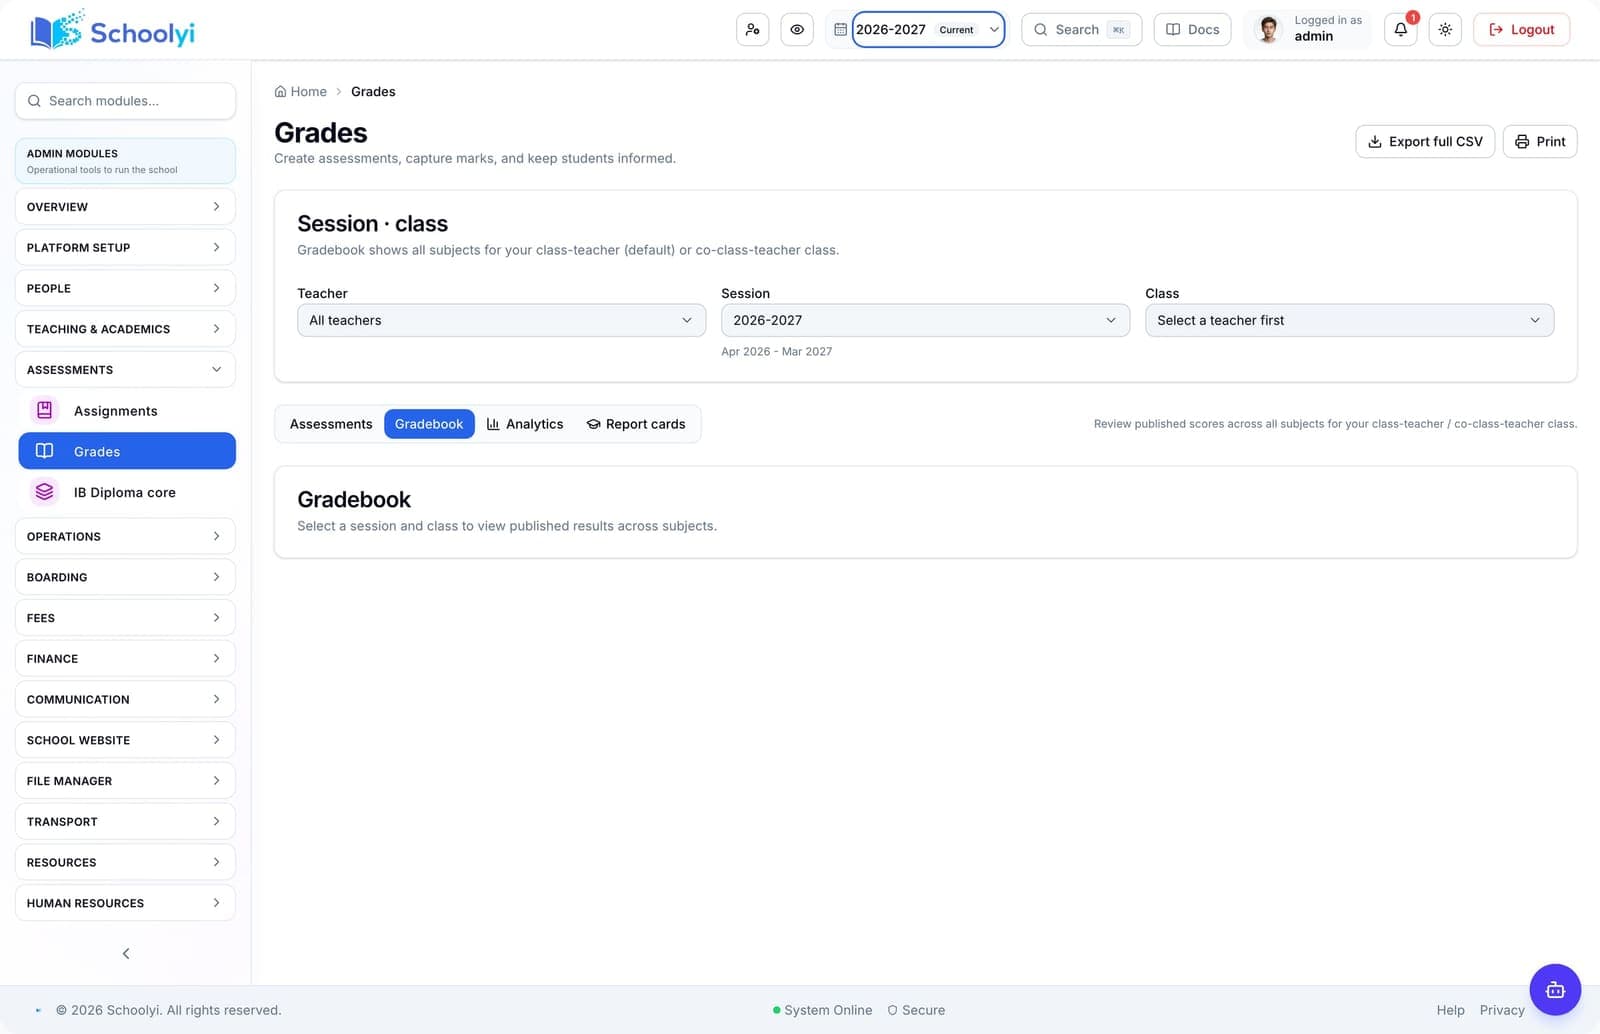Toggle the eye preview icon in header
1600x1034 pixels.
point(797,30)
